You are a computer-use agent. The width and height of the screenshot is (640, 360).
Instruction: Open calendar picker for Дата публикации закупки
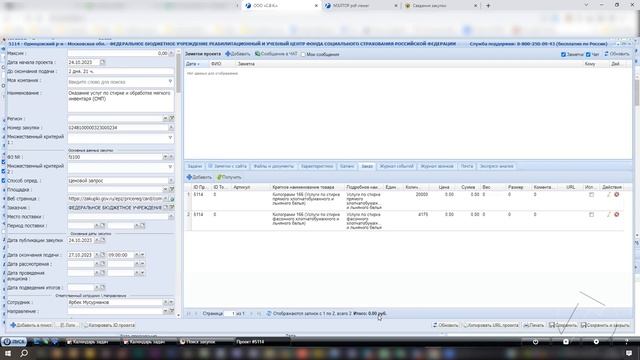102,240
